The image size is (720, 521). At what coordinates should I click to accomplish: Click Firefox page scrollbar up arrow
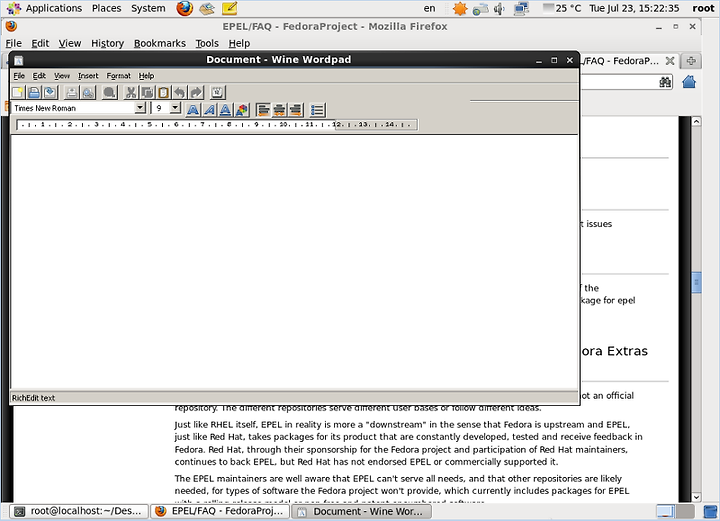(696, 122)
